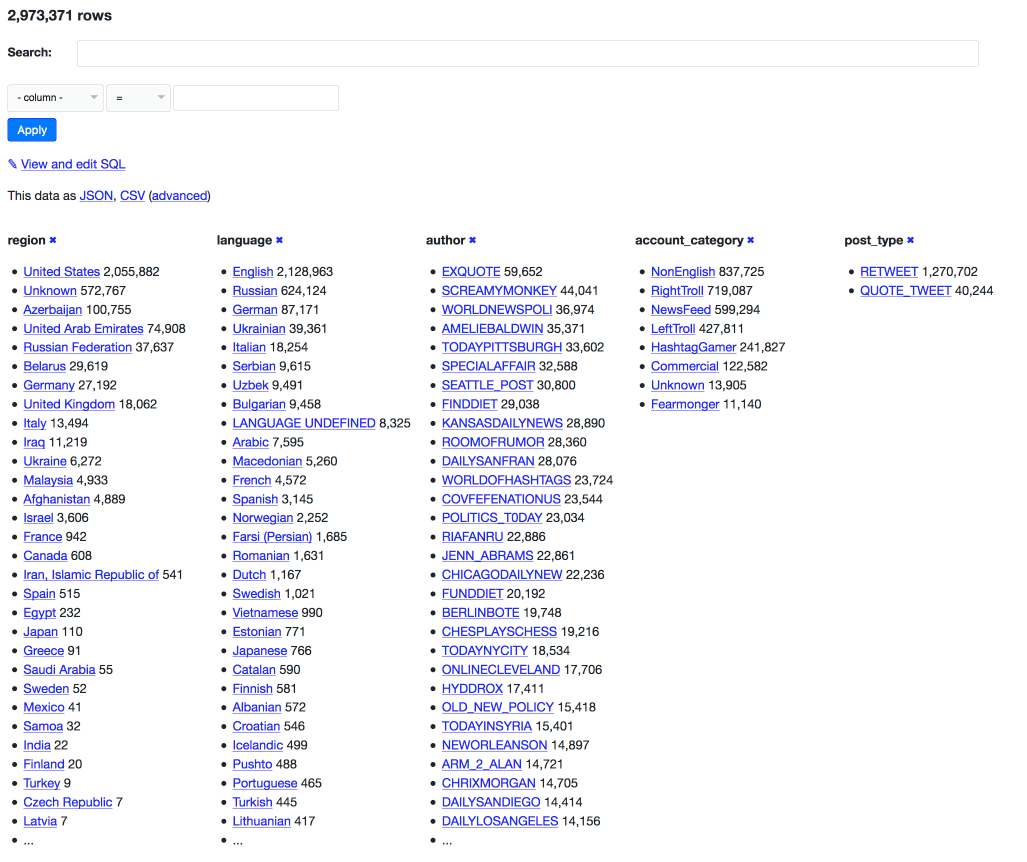
Task: Select German language facet
Action: [255, 310]
